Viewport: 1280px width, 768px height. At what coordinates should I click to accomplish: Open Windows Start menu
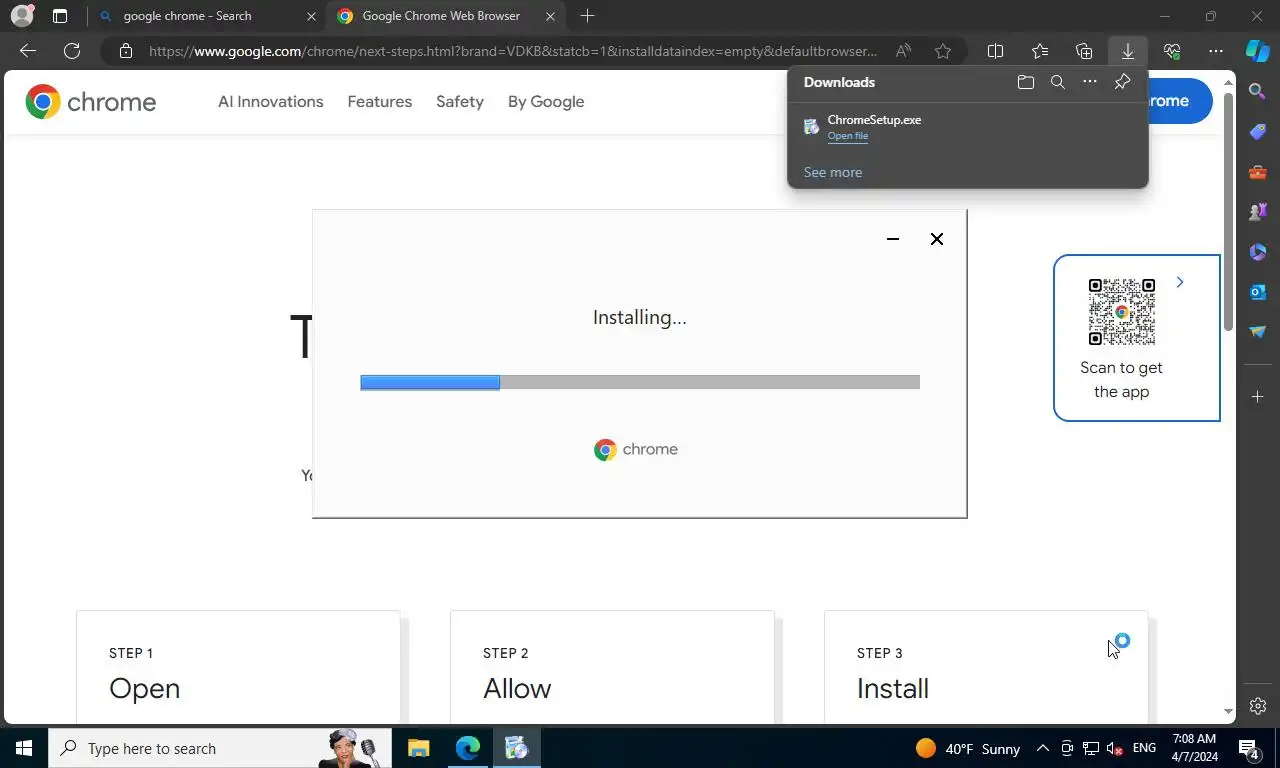[24, 748]
